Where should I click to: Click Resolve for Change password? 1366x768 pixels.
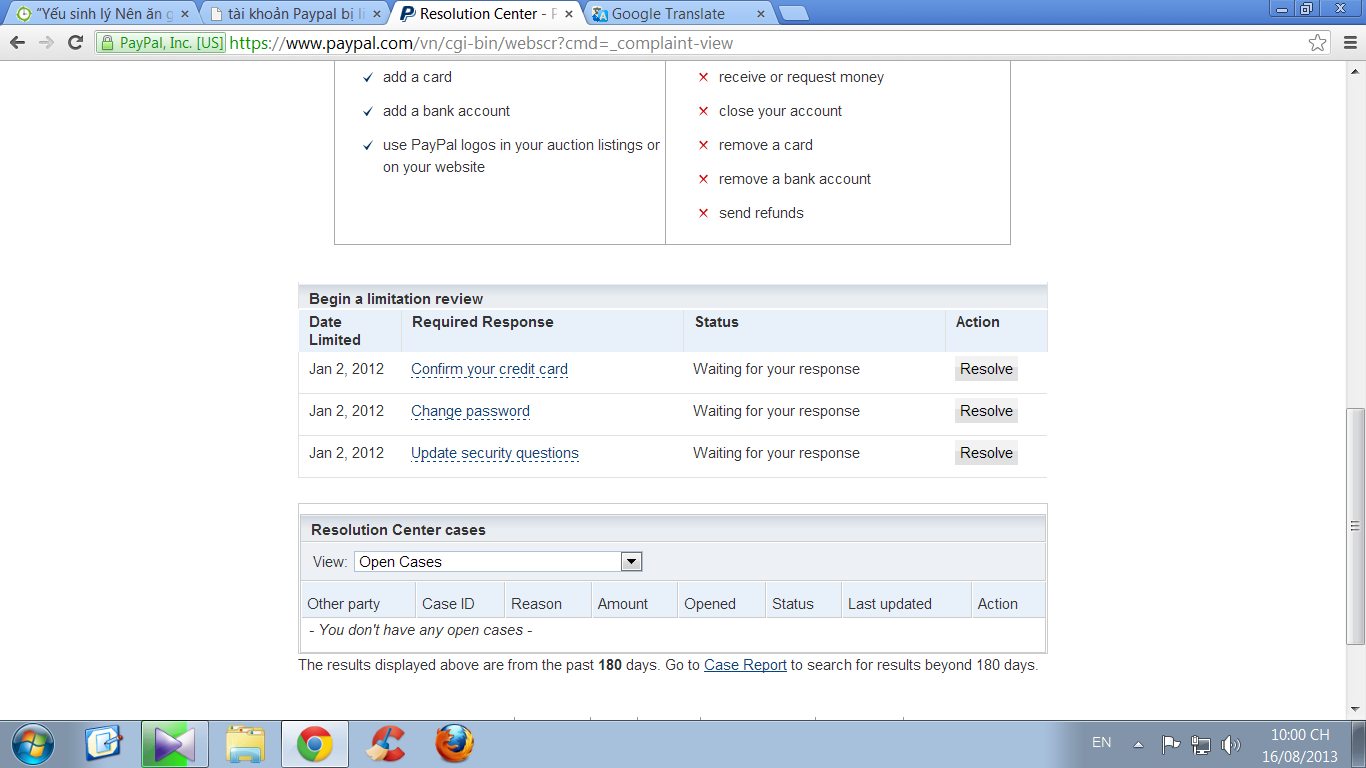986,411
